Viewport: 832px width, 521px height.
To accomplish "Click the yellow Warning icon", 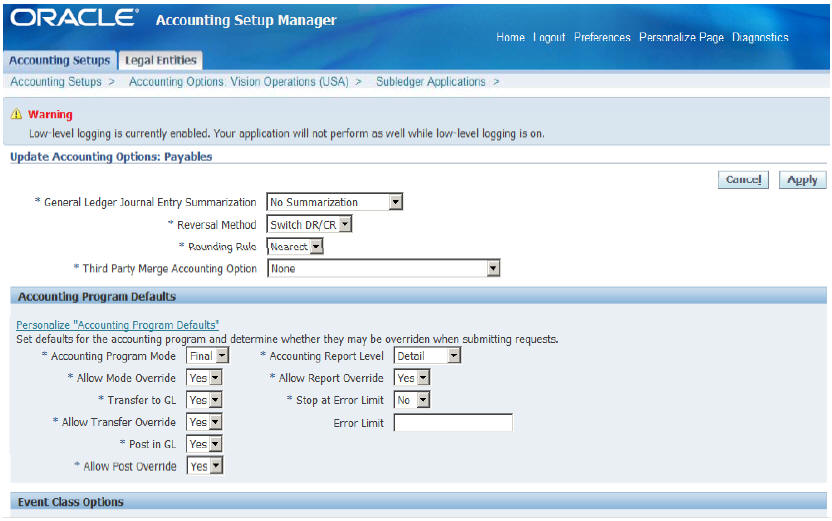I will (16, 115).
